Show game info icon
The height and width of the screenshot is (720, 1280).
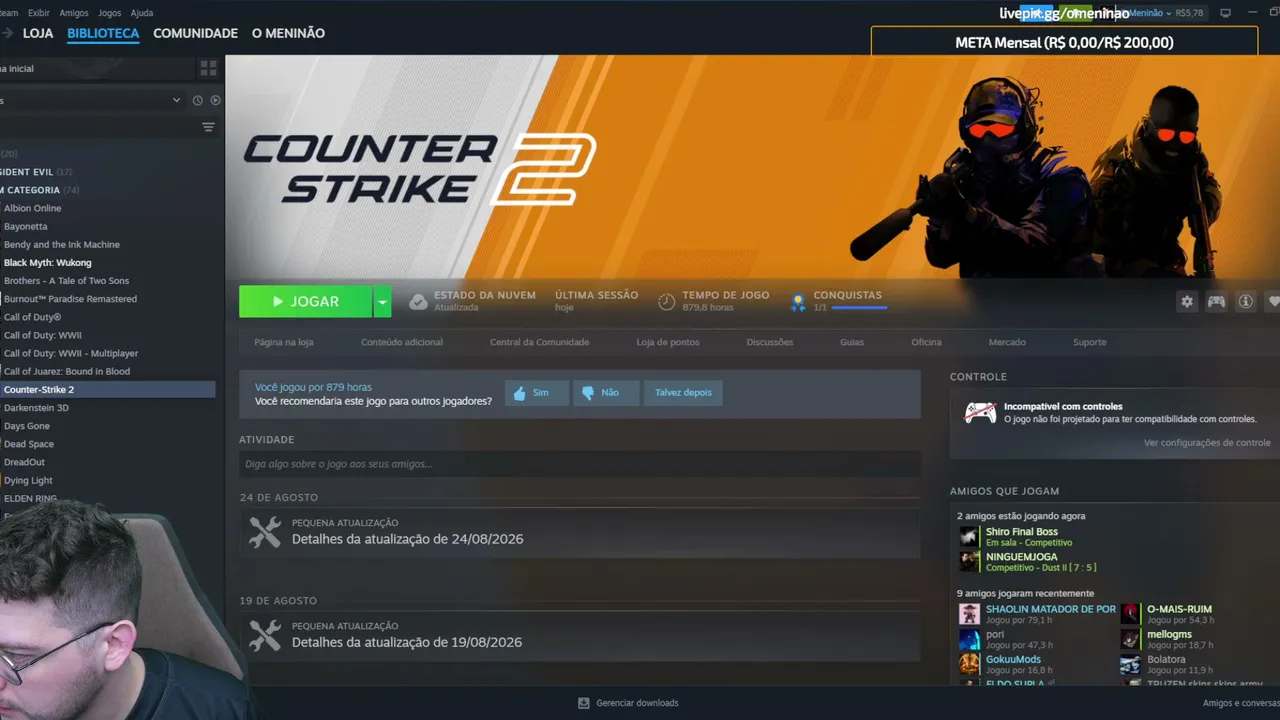[x=1245, y=301]
